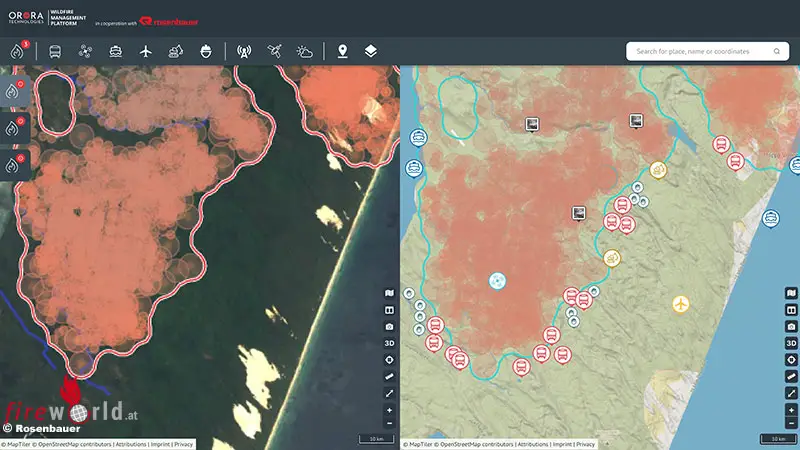Open fire alerts icon in top toolbar
Screen dimensions: 800x450
(16, 51)
